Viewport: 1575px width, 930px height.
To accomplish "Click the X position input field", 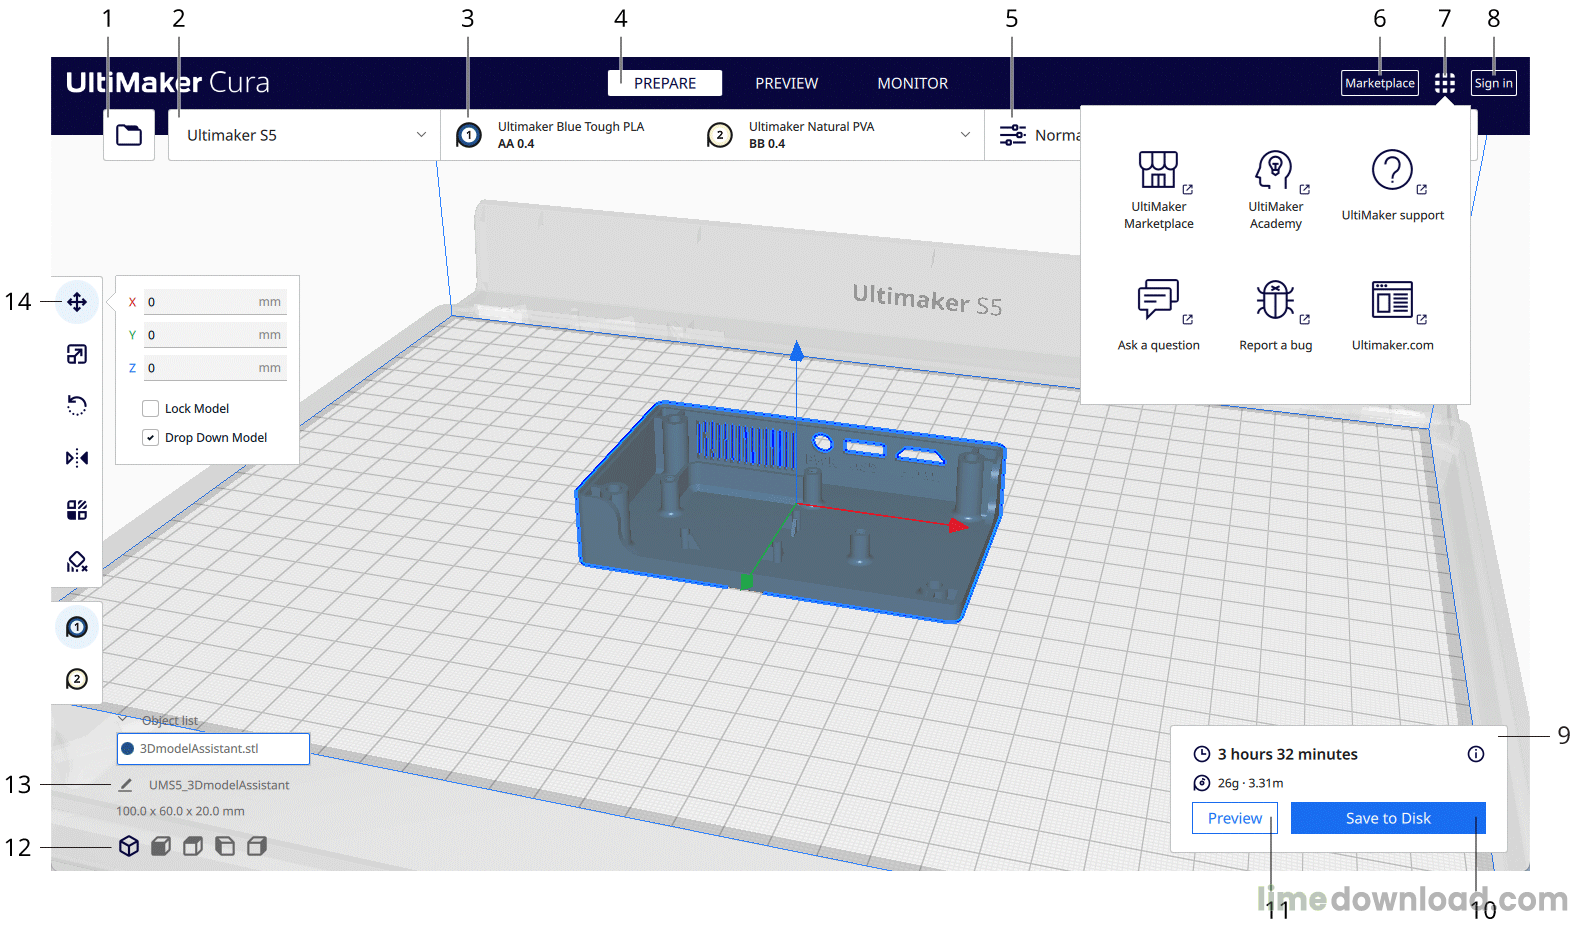I will click(215, 302).
